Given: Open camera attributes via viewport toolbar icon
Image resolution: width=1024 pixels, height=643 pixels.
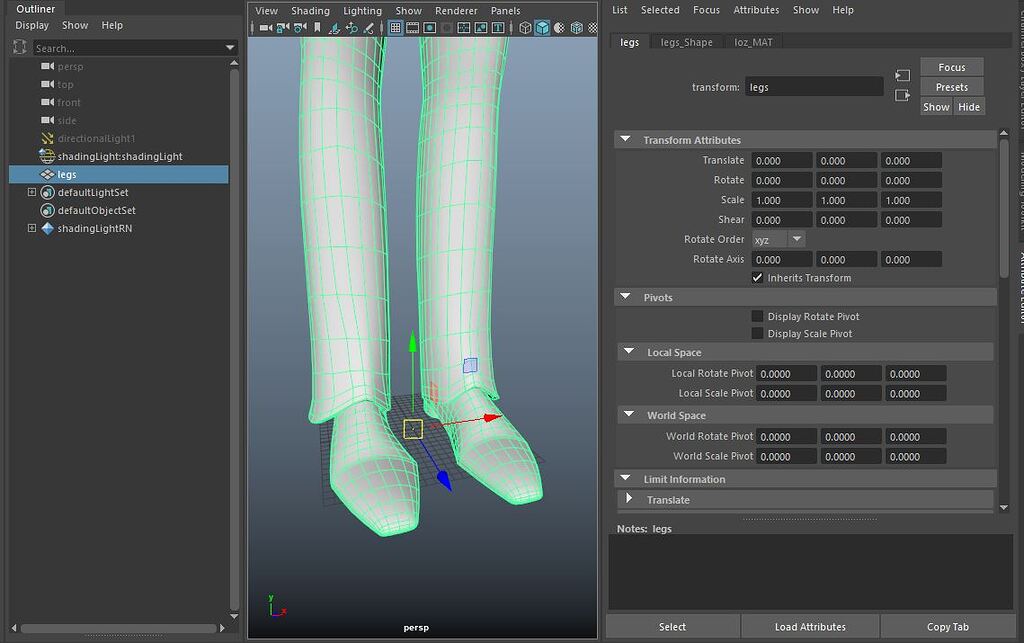Looking at the screenshot, I should (298, 28).
